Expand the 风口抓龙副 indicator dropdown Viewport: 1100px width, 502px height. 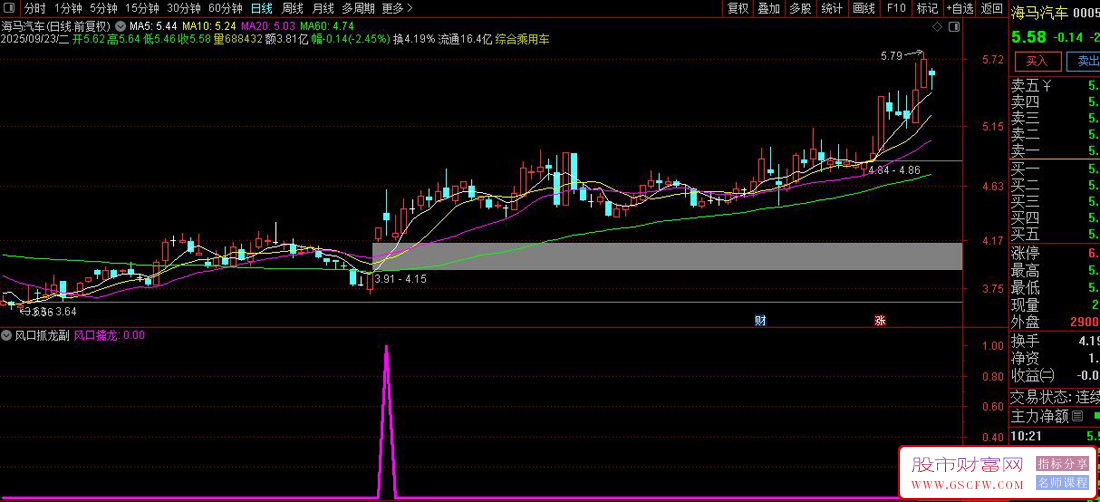[x=8, y=335]
